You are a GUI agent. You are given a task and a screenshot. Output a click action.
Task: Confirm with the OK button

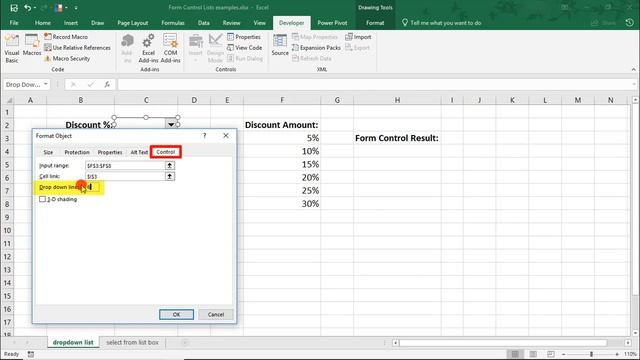176,314
